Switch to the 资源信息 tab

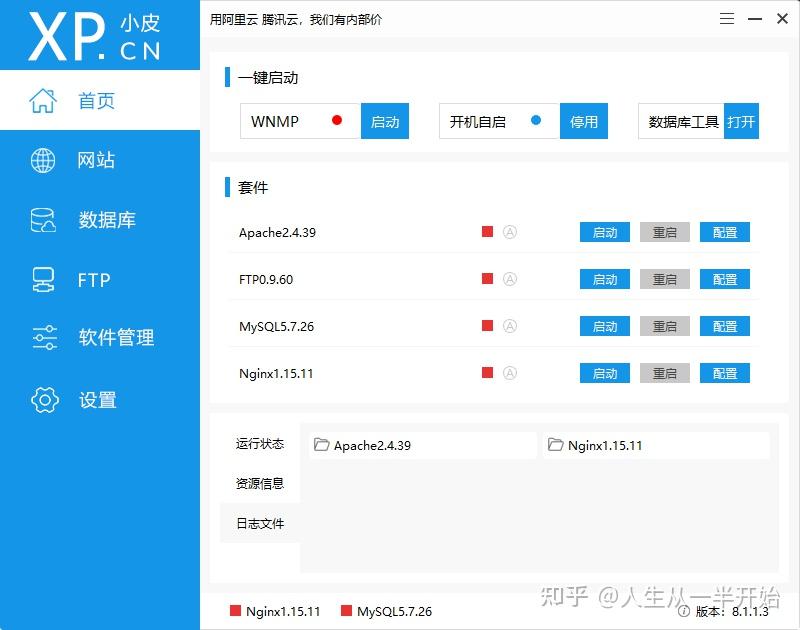tap(259, 483)
